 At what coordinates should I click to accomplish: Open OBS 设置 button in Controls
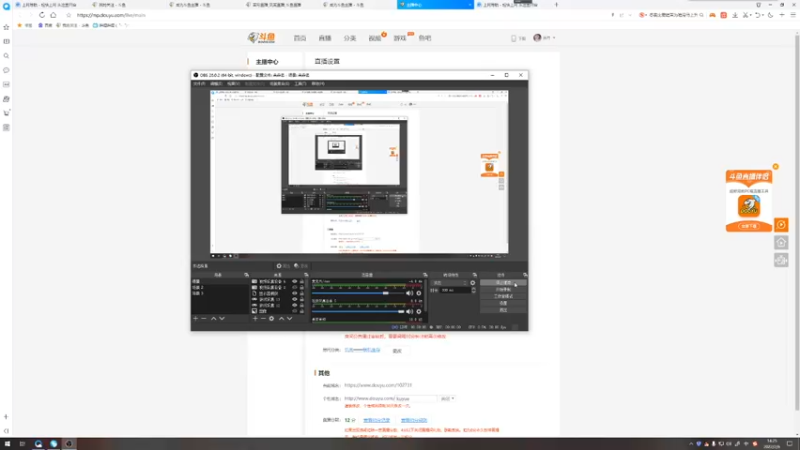click(503, 303)
